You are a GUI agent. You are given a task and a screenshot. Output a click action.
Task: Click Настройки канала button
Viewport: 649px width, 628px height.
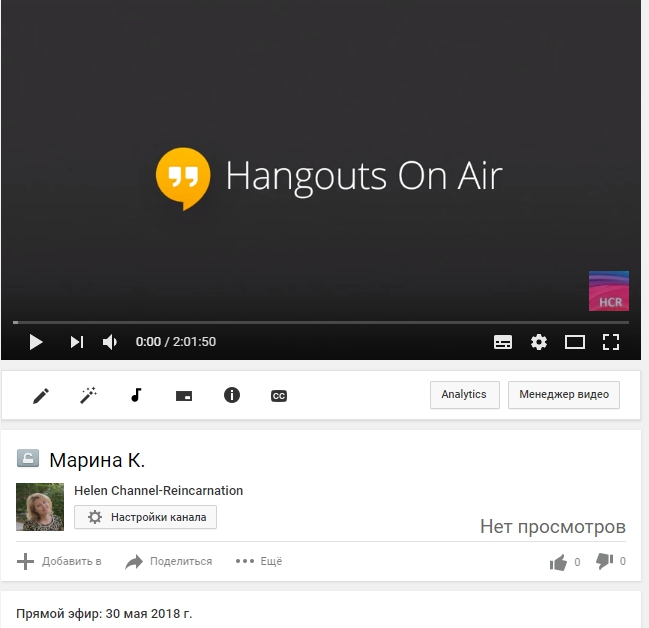click(x=146, y=517)
